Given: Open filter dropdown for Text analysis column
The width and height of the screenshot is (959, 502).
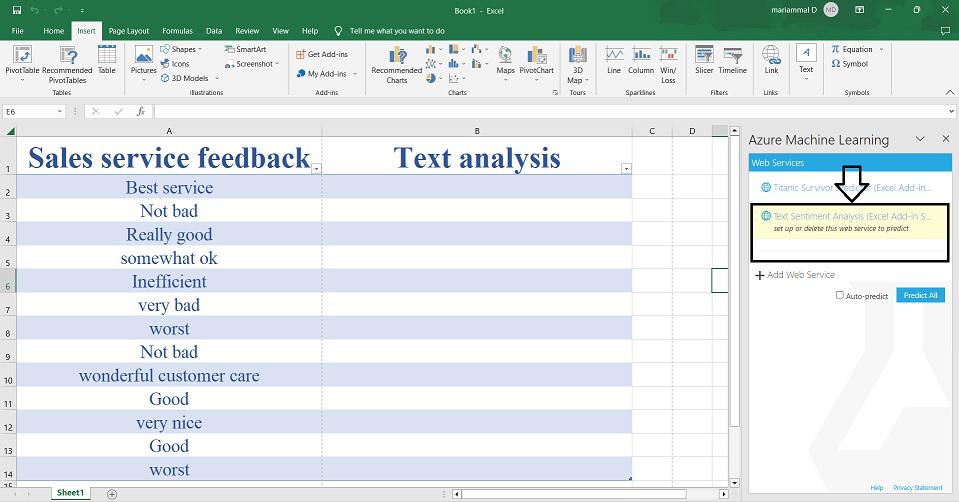Looking at the screenshot, I should point(626,169).
